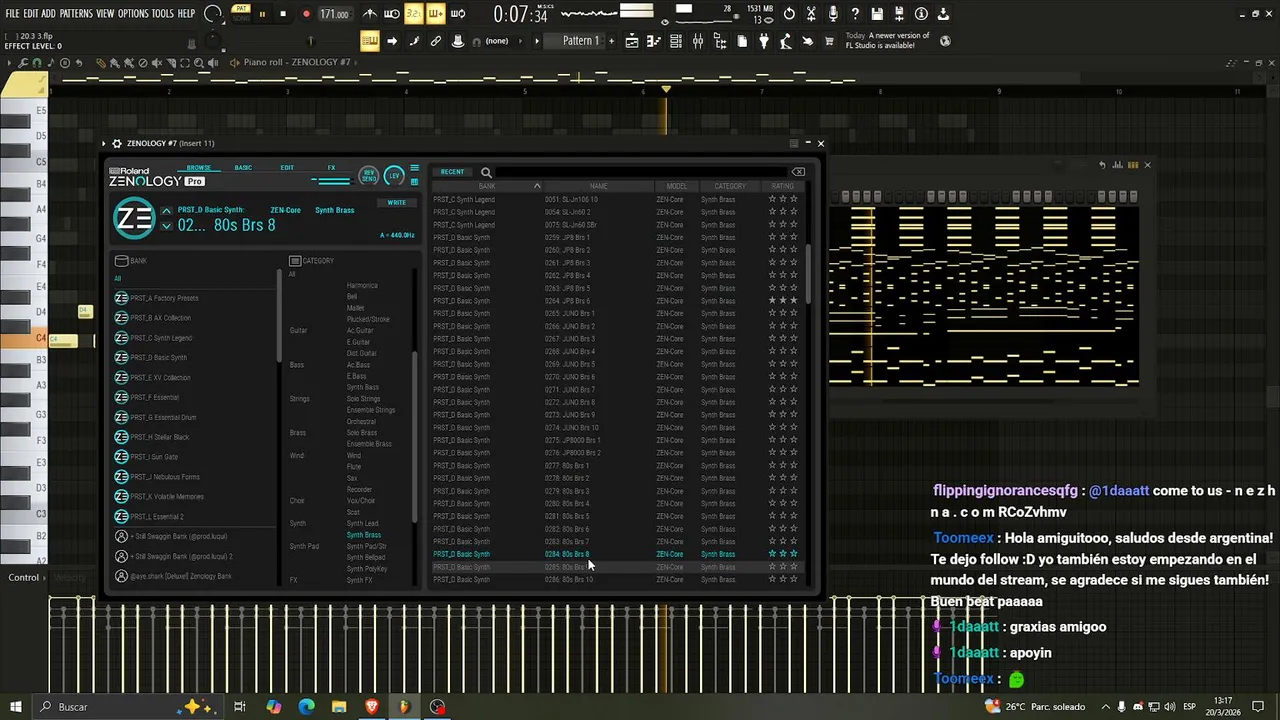Open the playlist view icon in the toolbar
This screenshot has height=720, width=1280.
click(x=632, y=41)
